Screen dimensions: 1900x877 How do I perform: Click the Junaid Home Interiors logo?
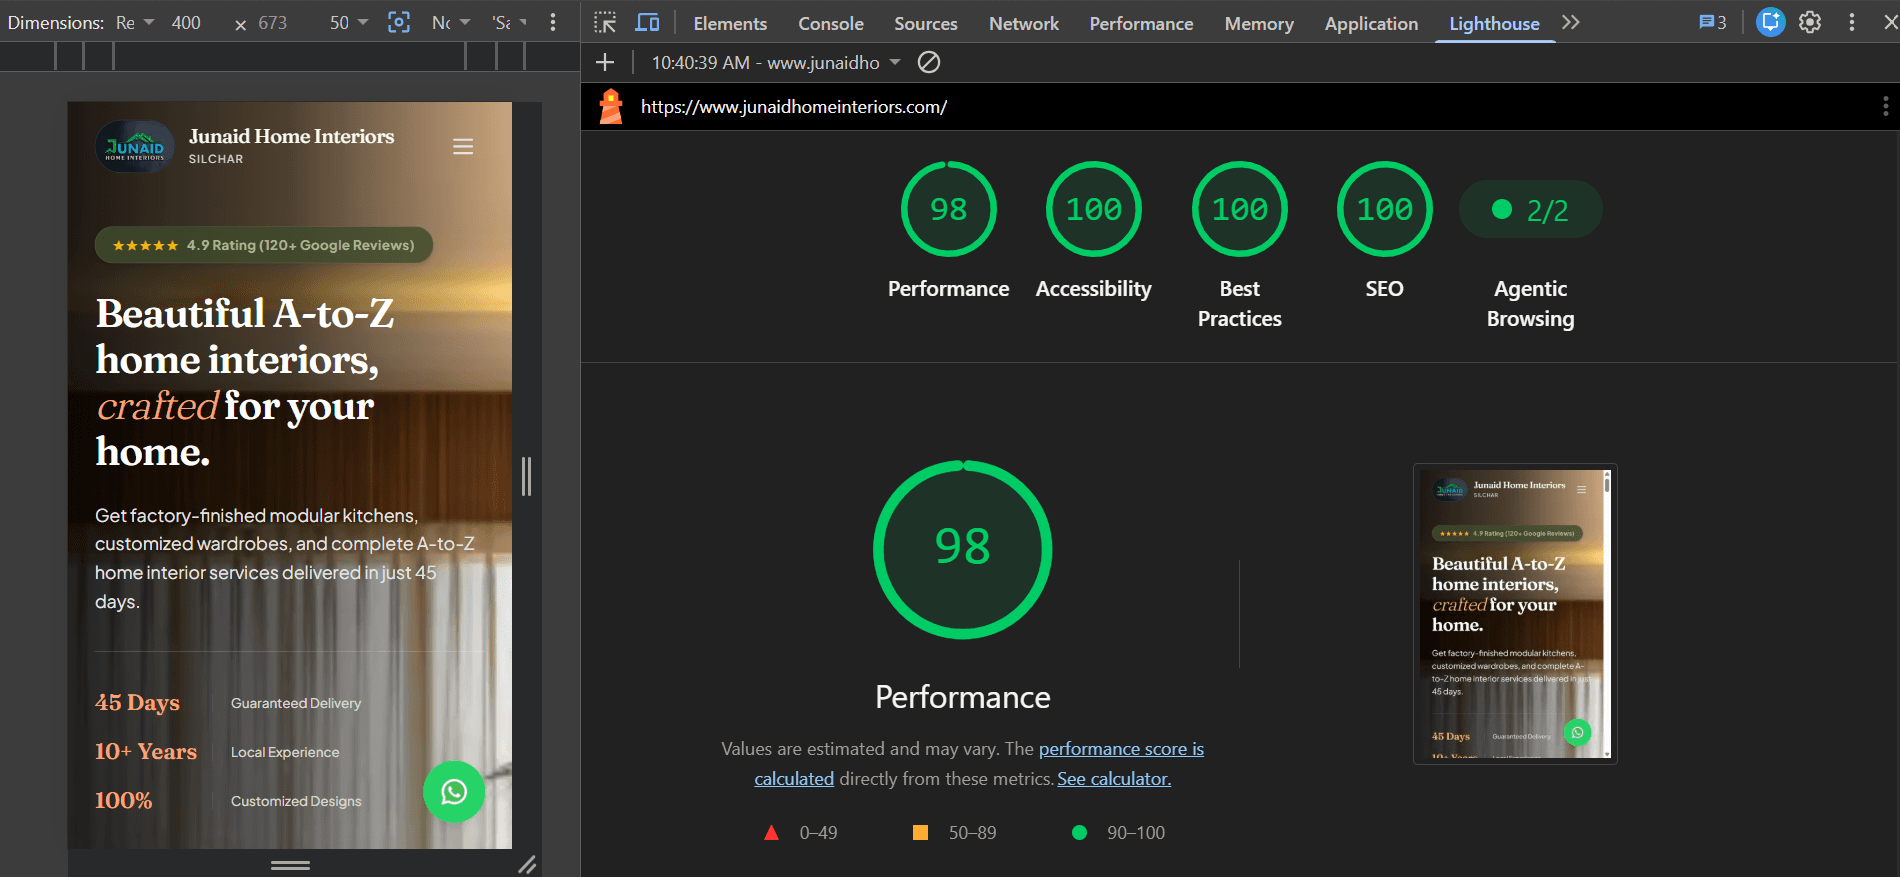click(x=135, y=147)
